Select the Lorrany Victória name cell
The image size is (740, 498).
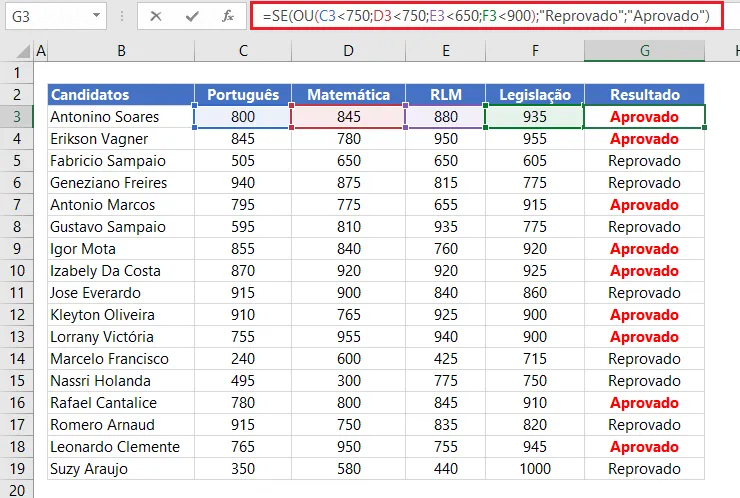[x=121, y=337]
